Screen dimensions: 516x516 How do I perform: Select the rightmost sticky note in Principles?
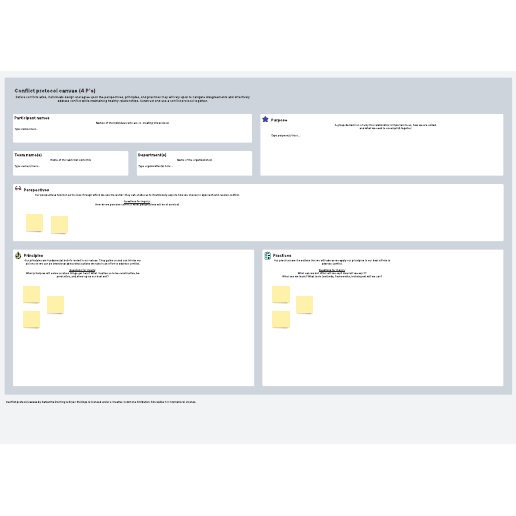click(55, 305)
